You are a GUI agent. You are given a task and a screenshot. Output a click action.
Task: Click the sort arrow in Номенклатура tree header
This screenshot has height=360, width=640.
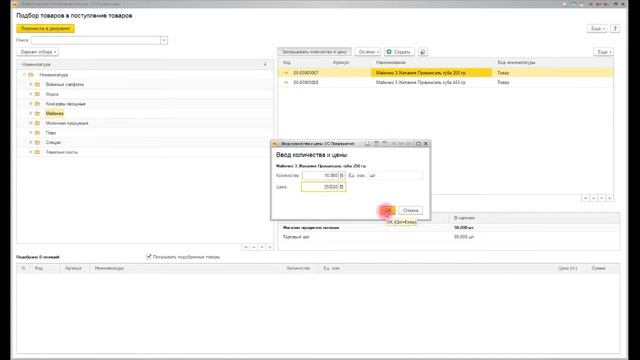pos(265,64)
